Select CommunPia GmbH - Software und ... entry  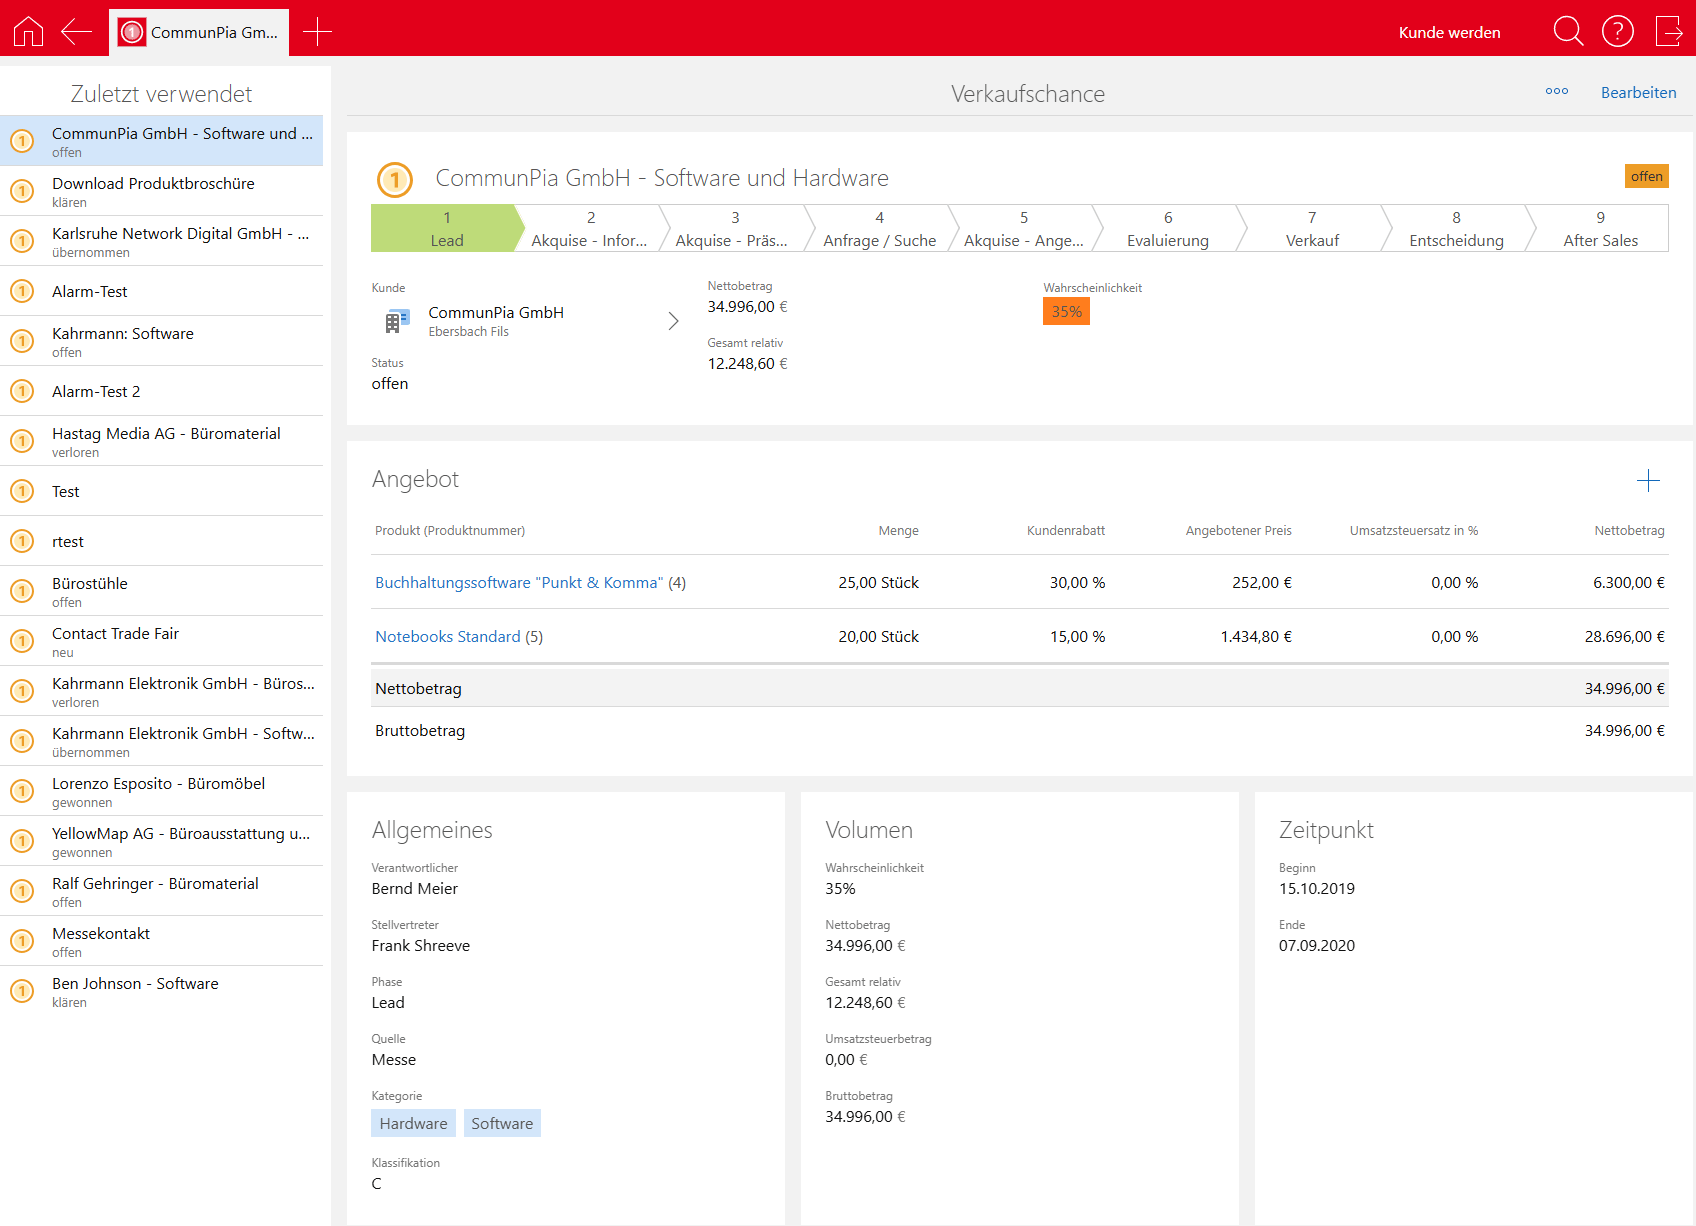pos(161,141)
